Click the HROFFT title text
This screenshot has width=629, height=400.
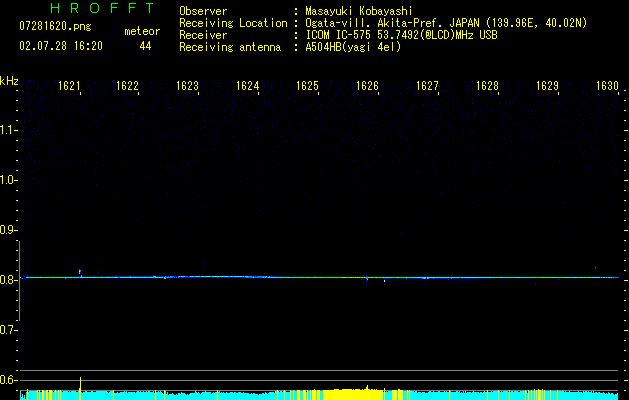pyautogui.click(x=102, y=8)
